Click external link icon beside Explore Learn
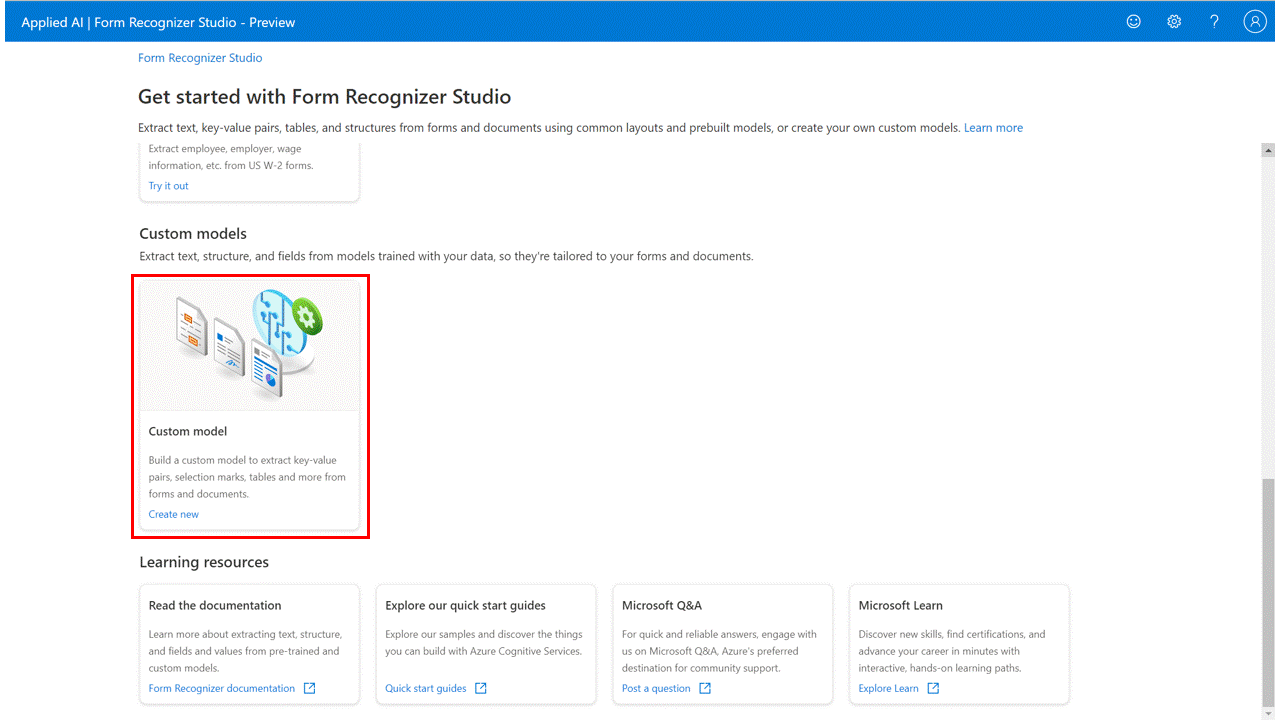 click(933, 688)
